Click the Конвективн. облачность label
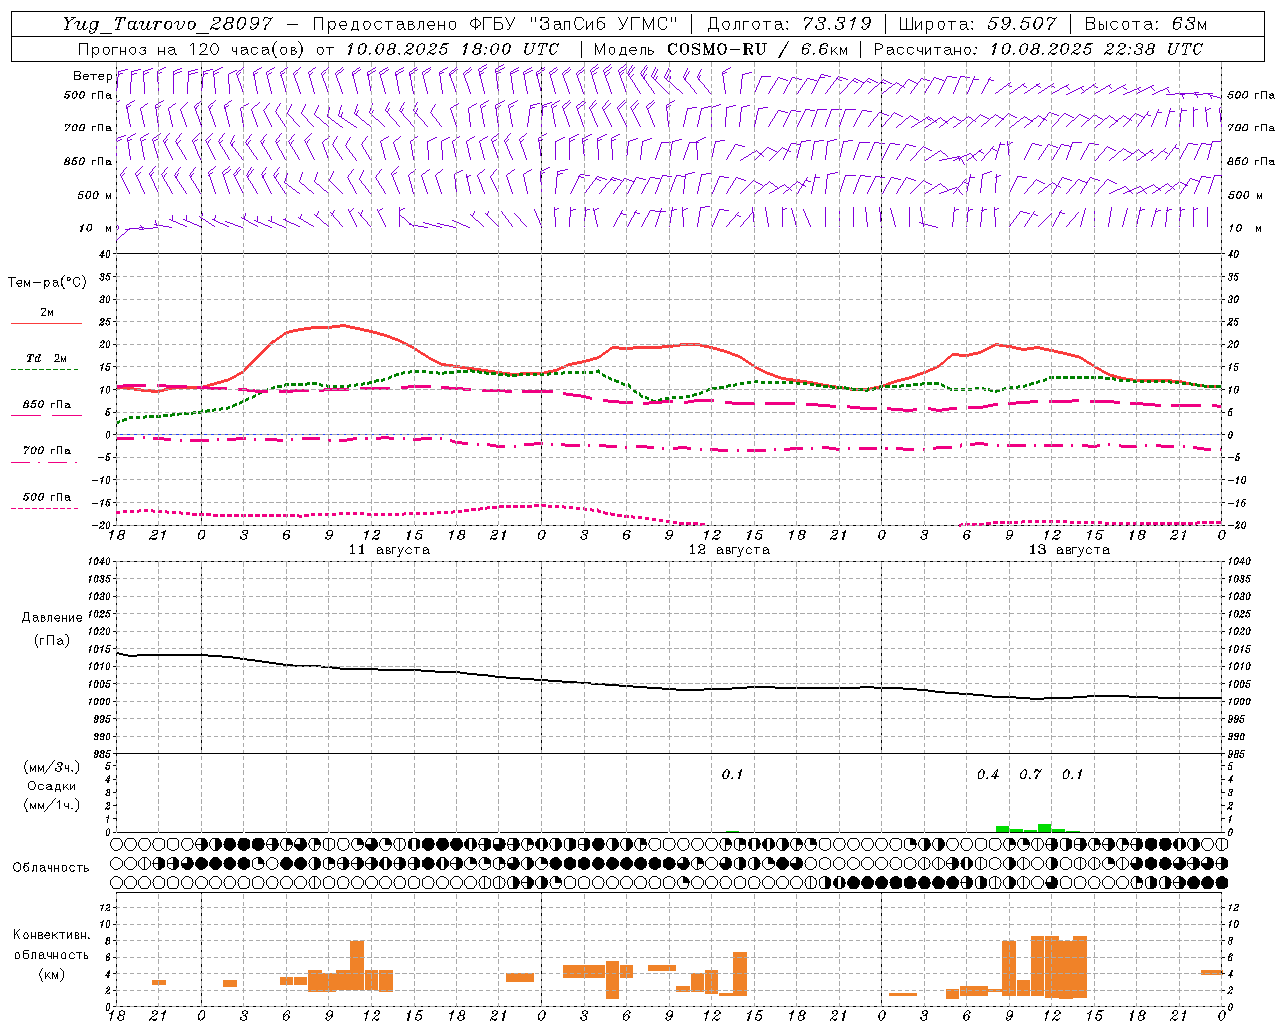 tap(51, 945)
